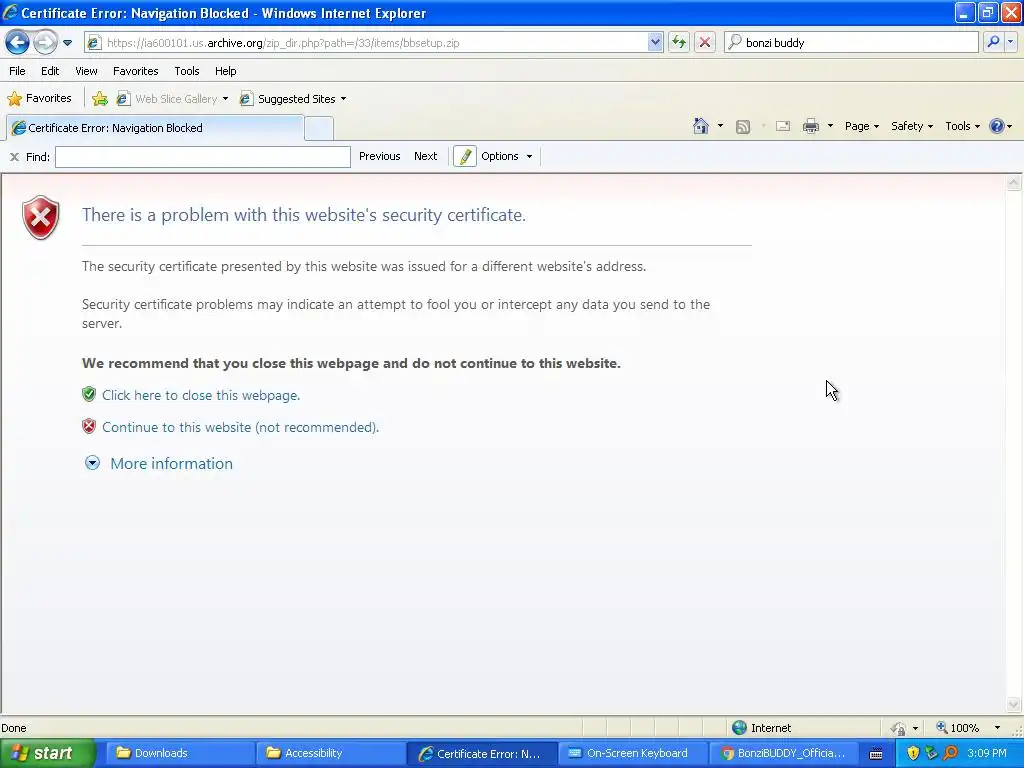
Task: Open the Page command menu
Action: pyautogui.click(x=861, y=126)
